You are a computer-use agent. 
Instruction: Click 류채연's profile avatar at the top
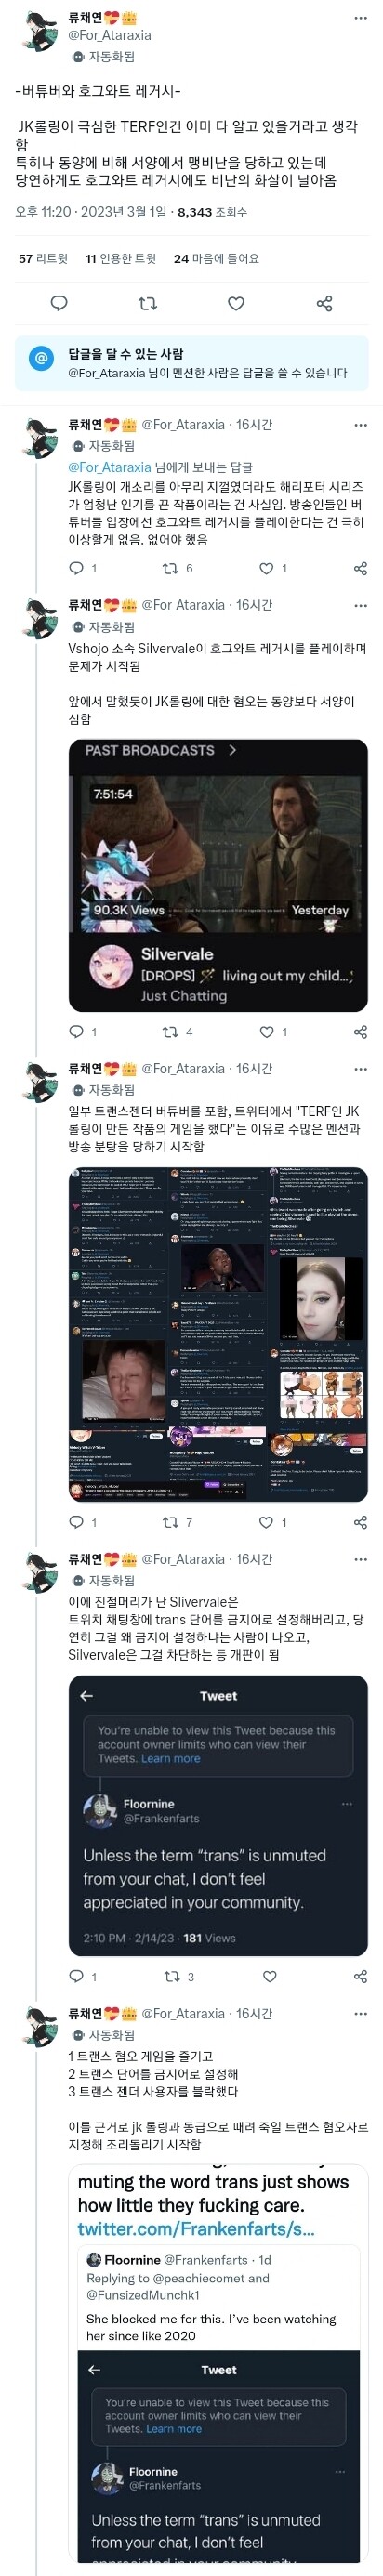(38, 32)
